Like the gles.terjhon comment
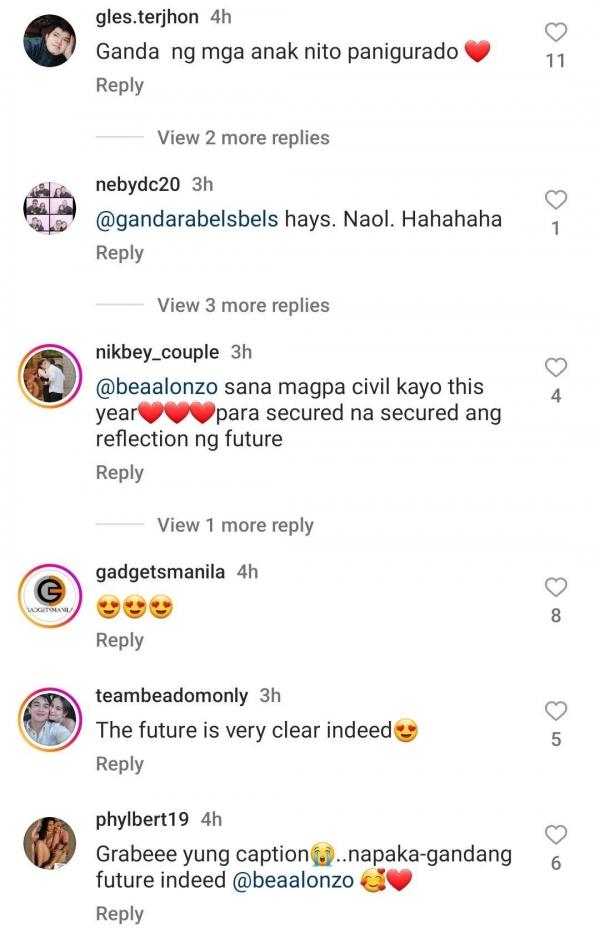The image size is (600, 928). pos(556,31)
